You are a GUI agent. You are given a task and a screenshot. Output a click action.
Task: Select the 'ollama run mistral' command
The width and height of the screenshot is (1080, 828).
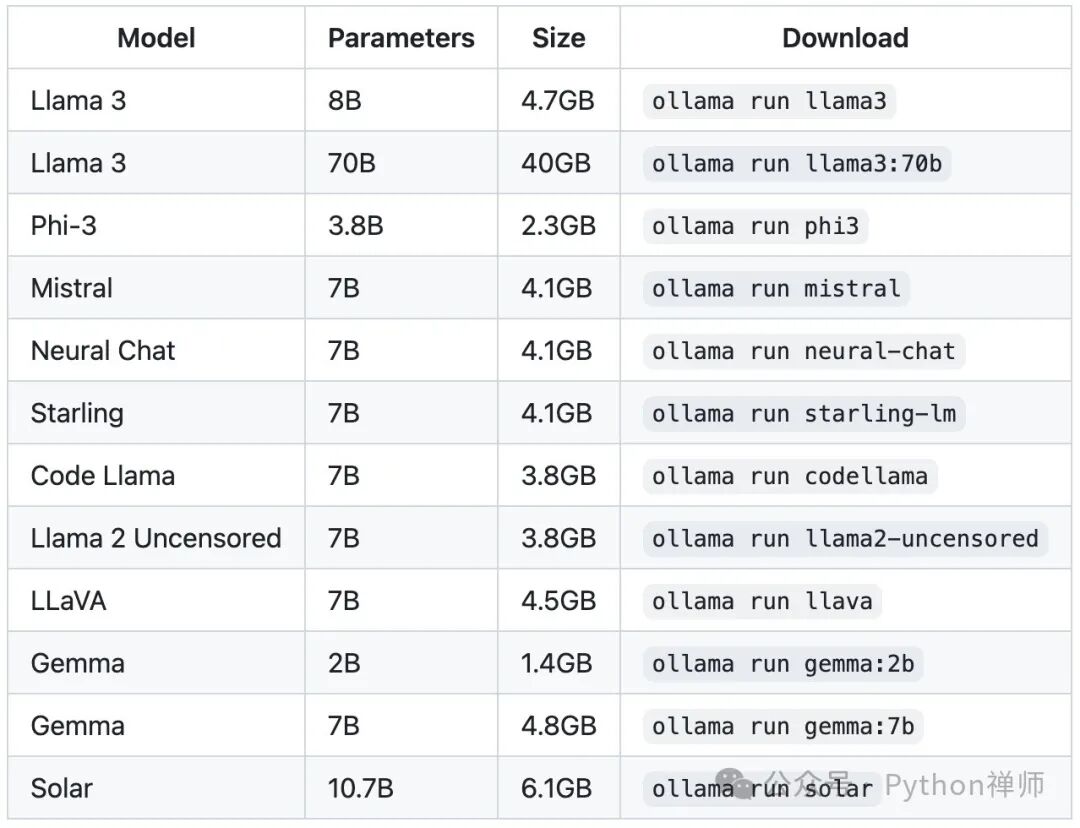coord(776,288)
